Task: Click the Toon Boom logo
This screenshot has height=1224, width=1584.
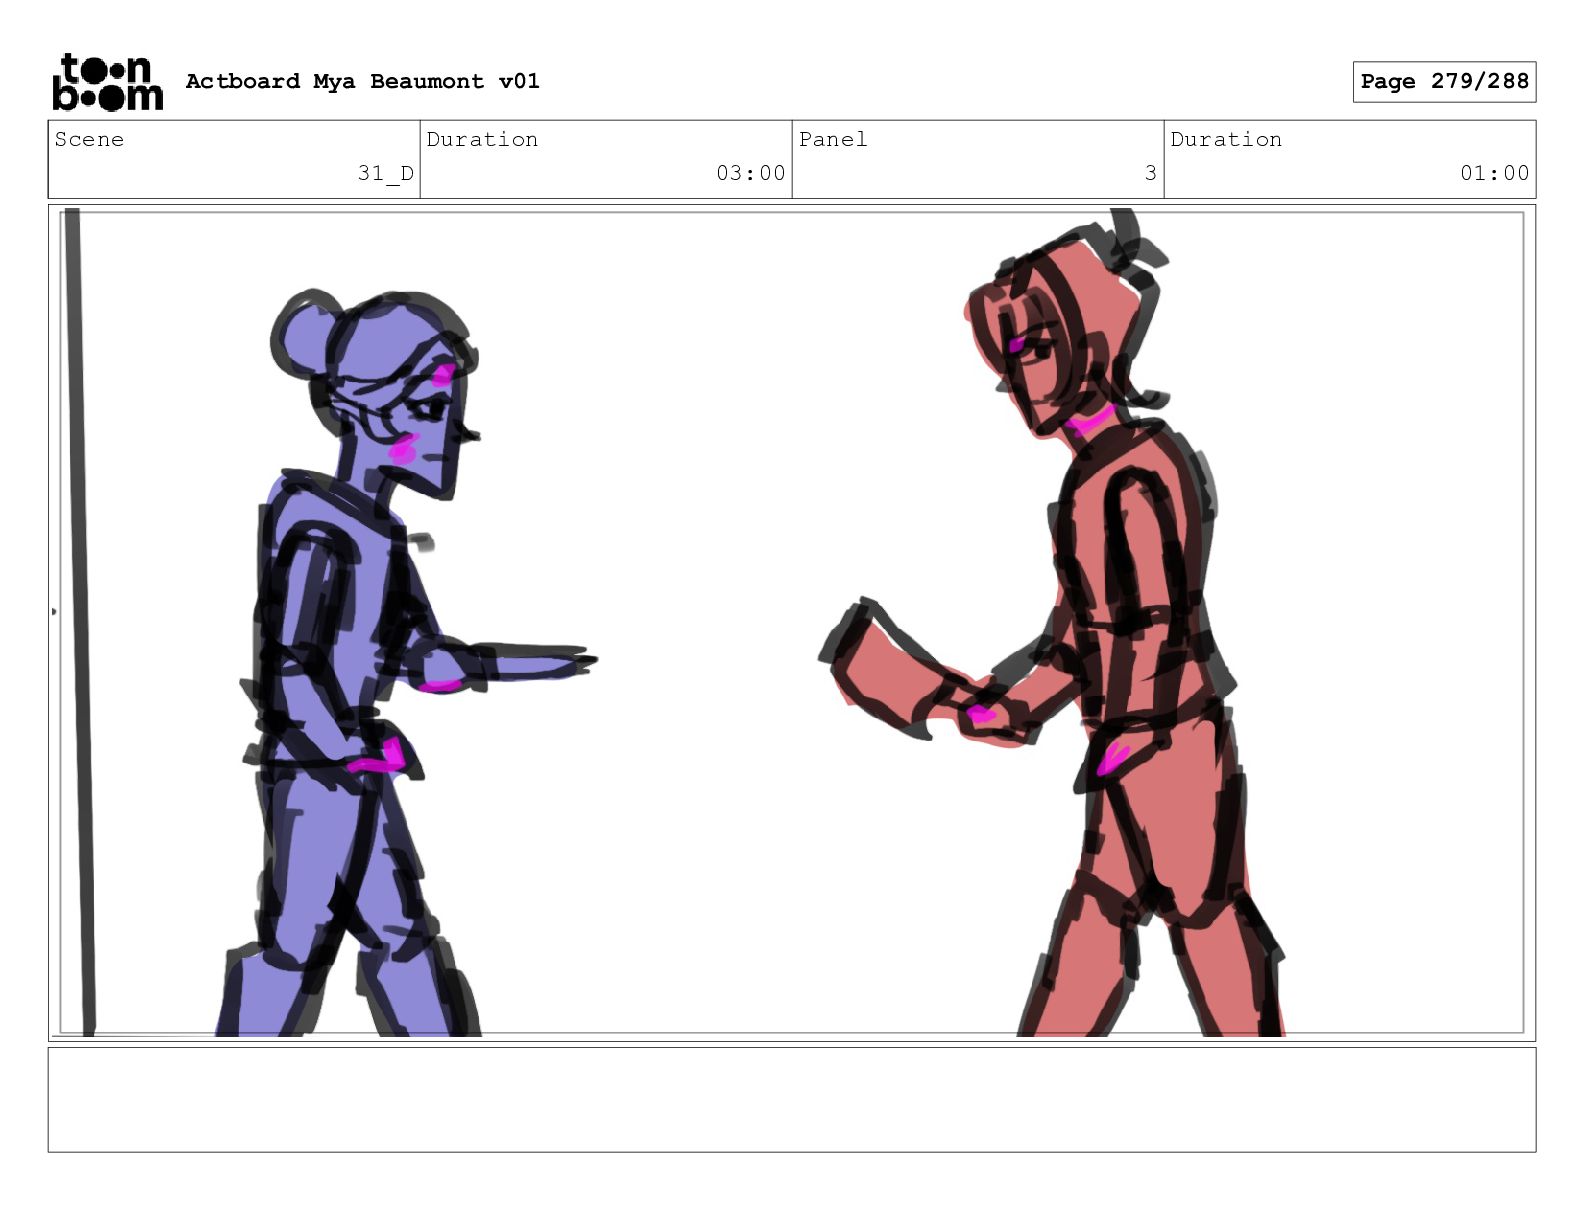Action: click(x=107, y=82)
